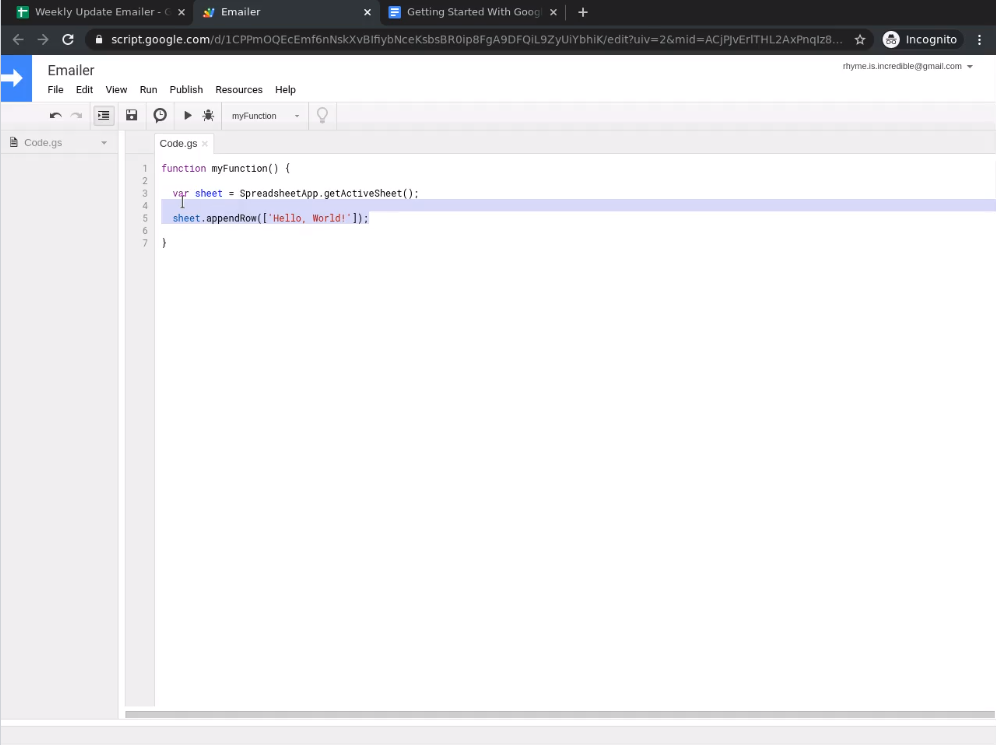
Task: Go back with browser back arrow
Action: tap(18, 39)
